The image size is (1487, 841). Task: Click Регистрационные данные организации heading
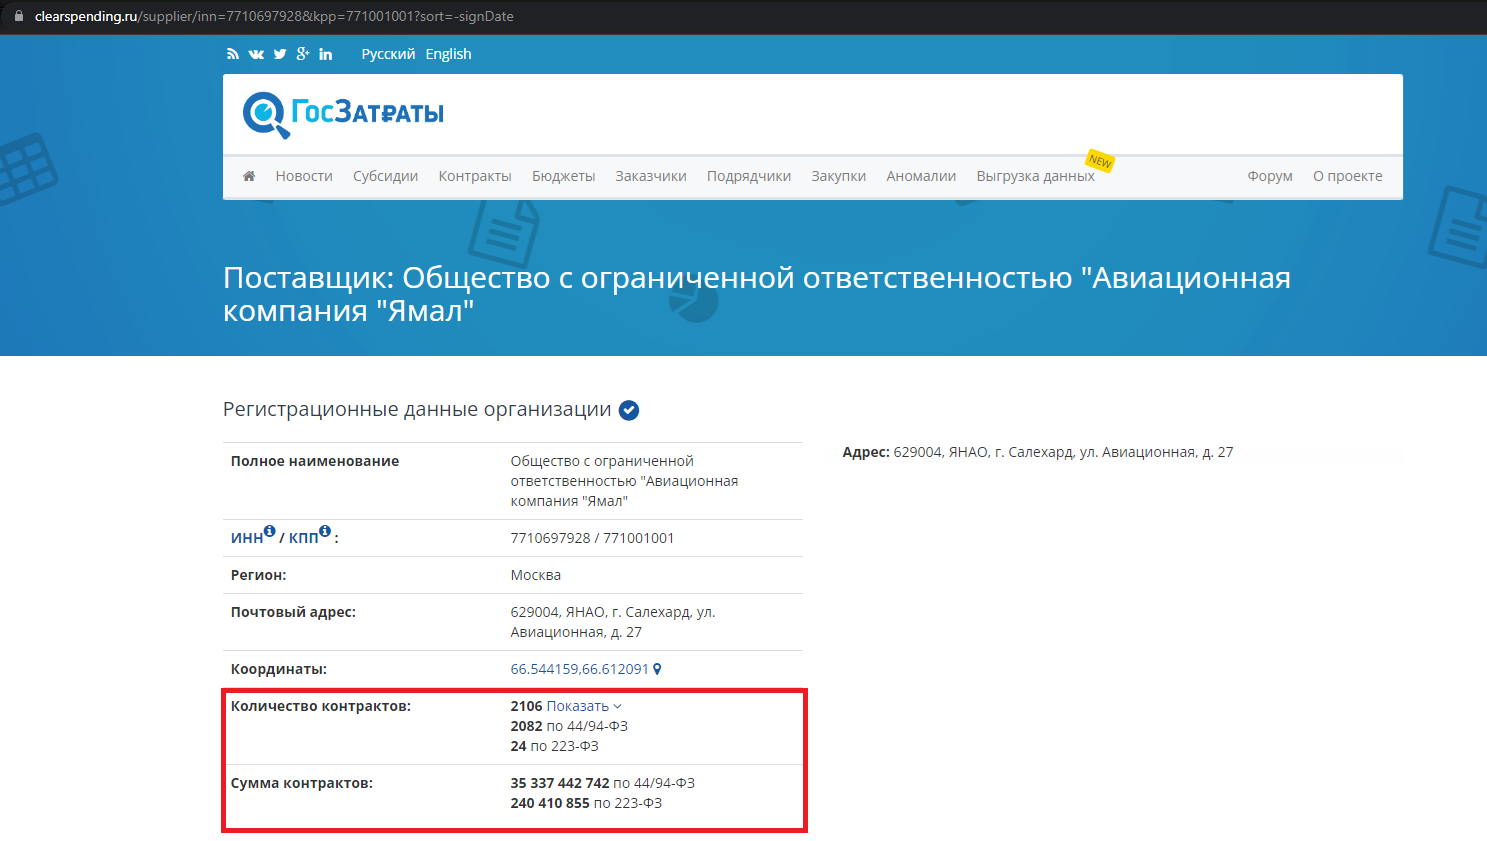[417, 410]
